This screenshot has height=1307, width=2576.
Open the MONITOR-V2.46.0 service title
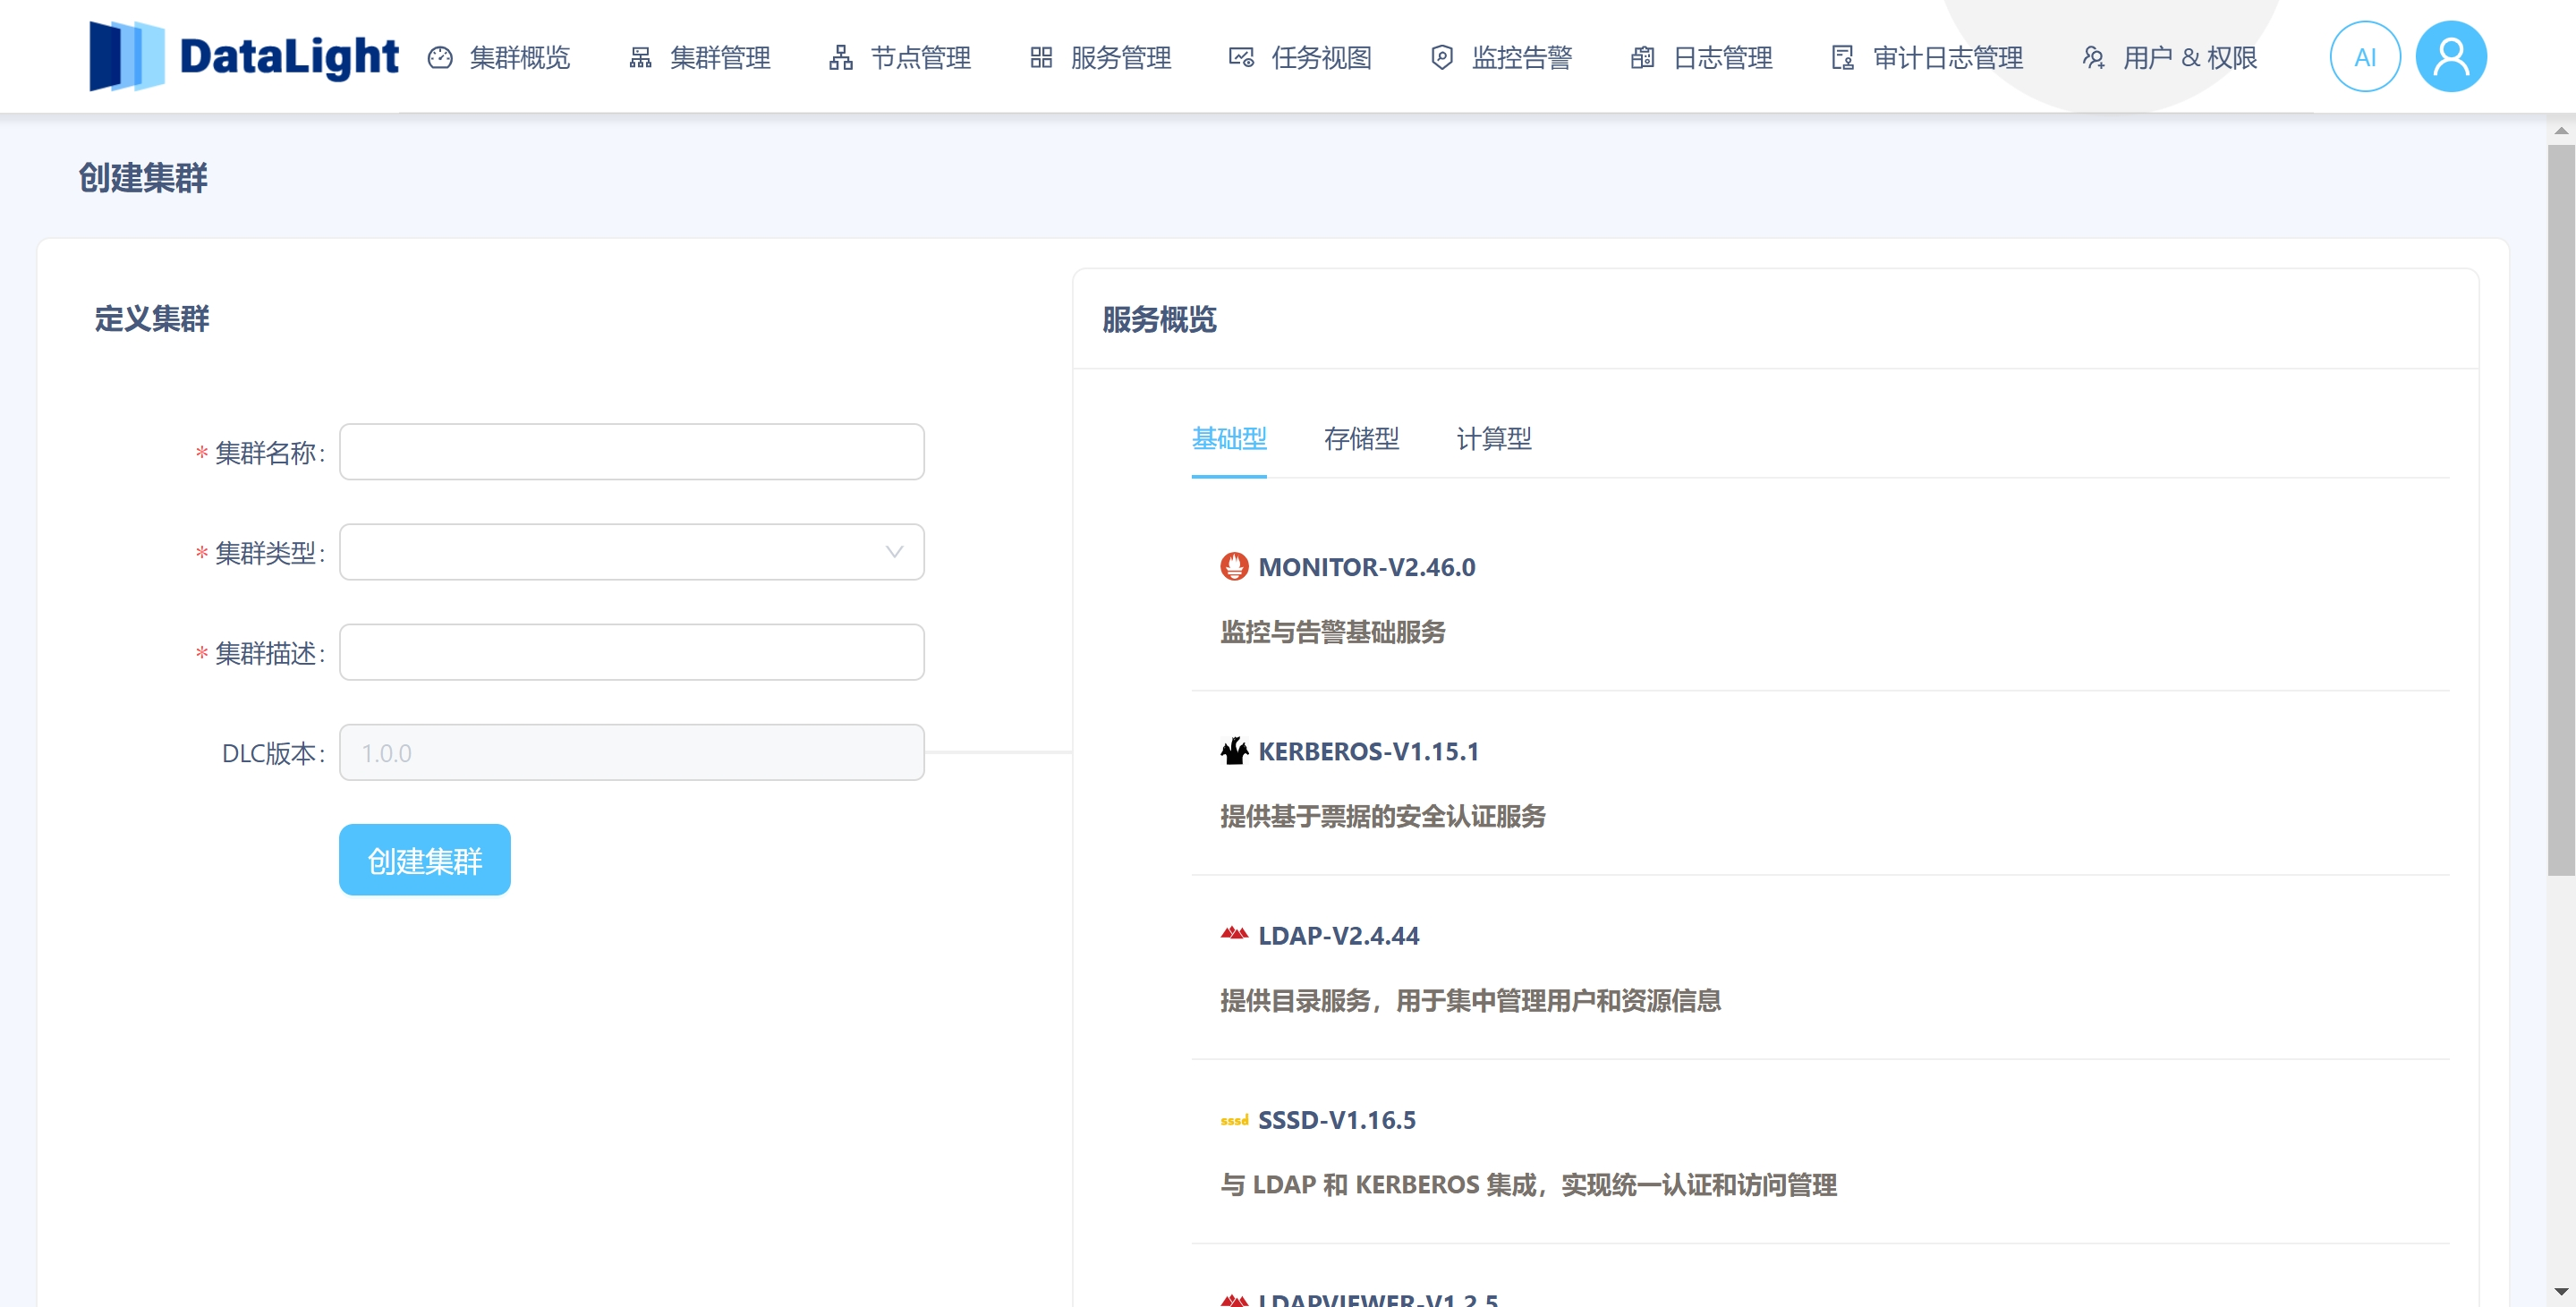pyautogui.click(x=1366, y=567)
